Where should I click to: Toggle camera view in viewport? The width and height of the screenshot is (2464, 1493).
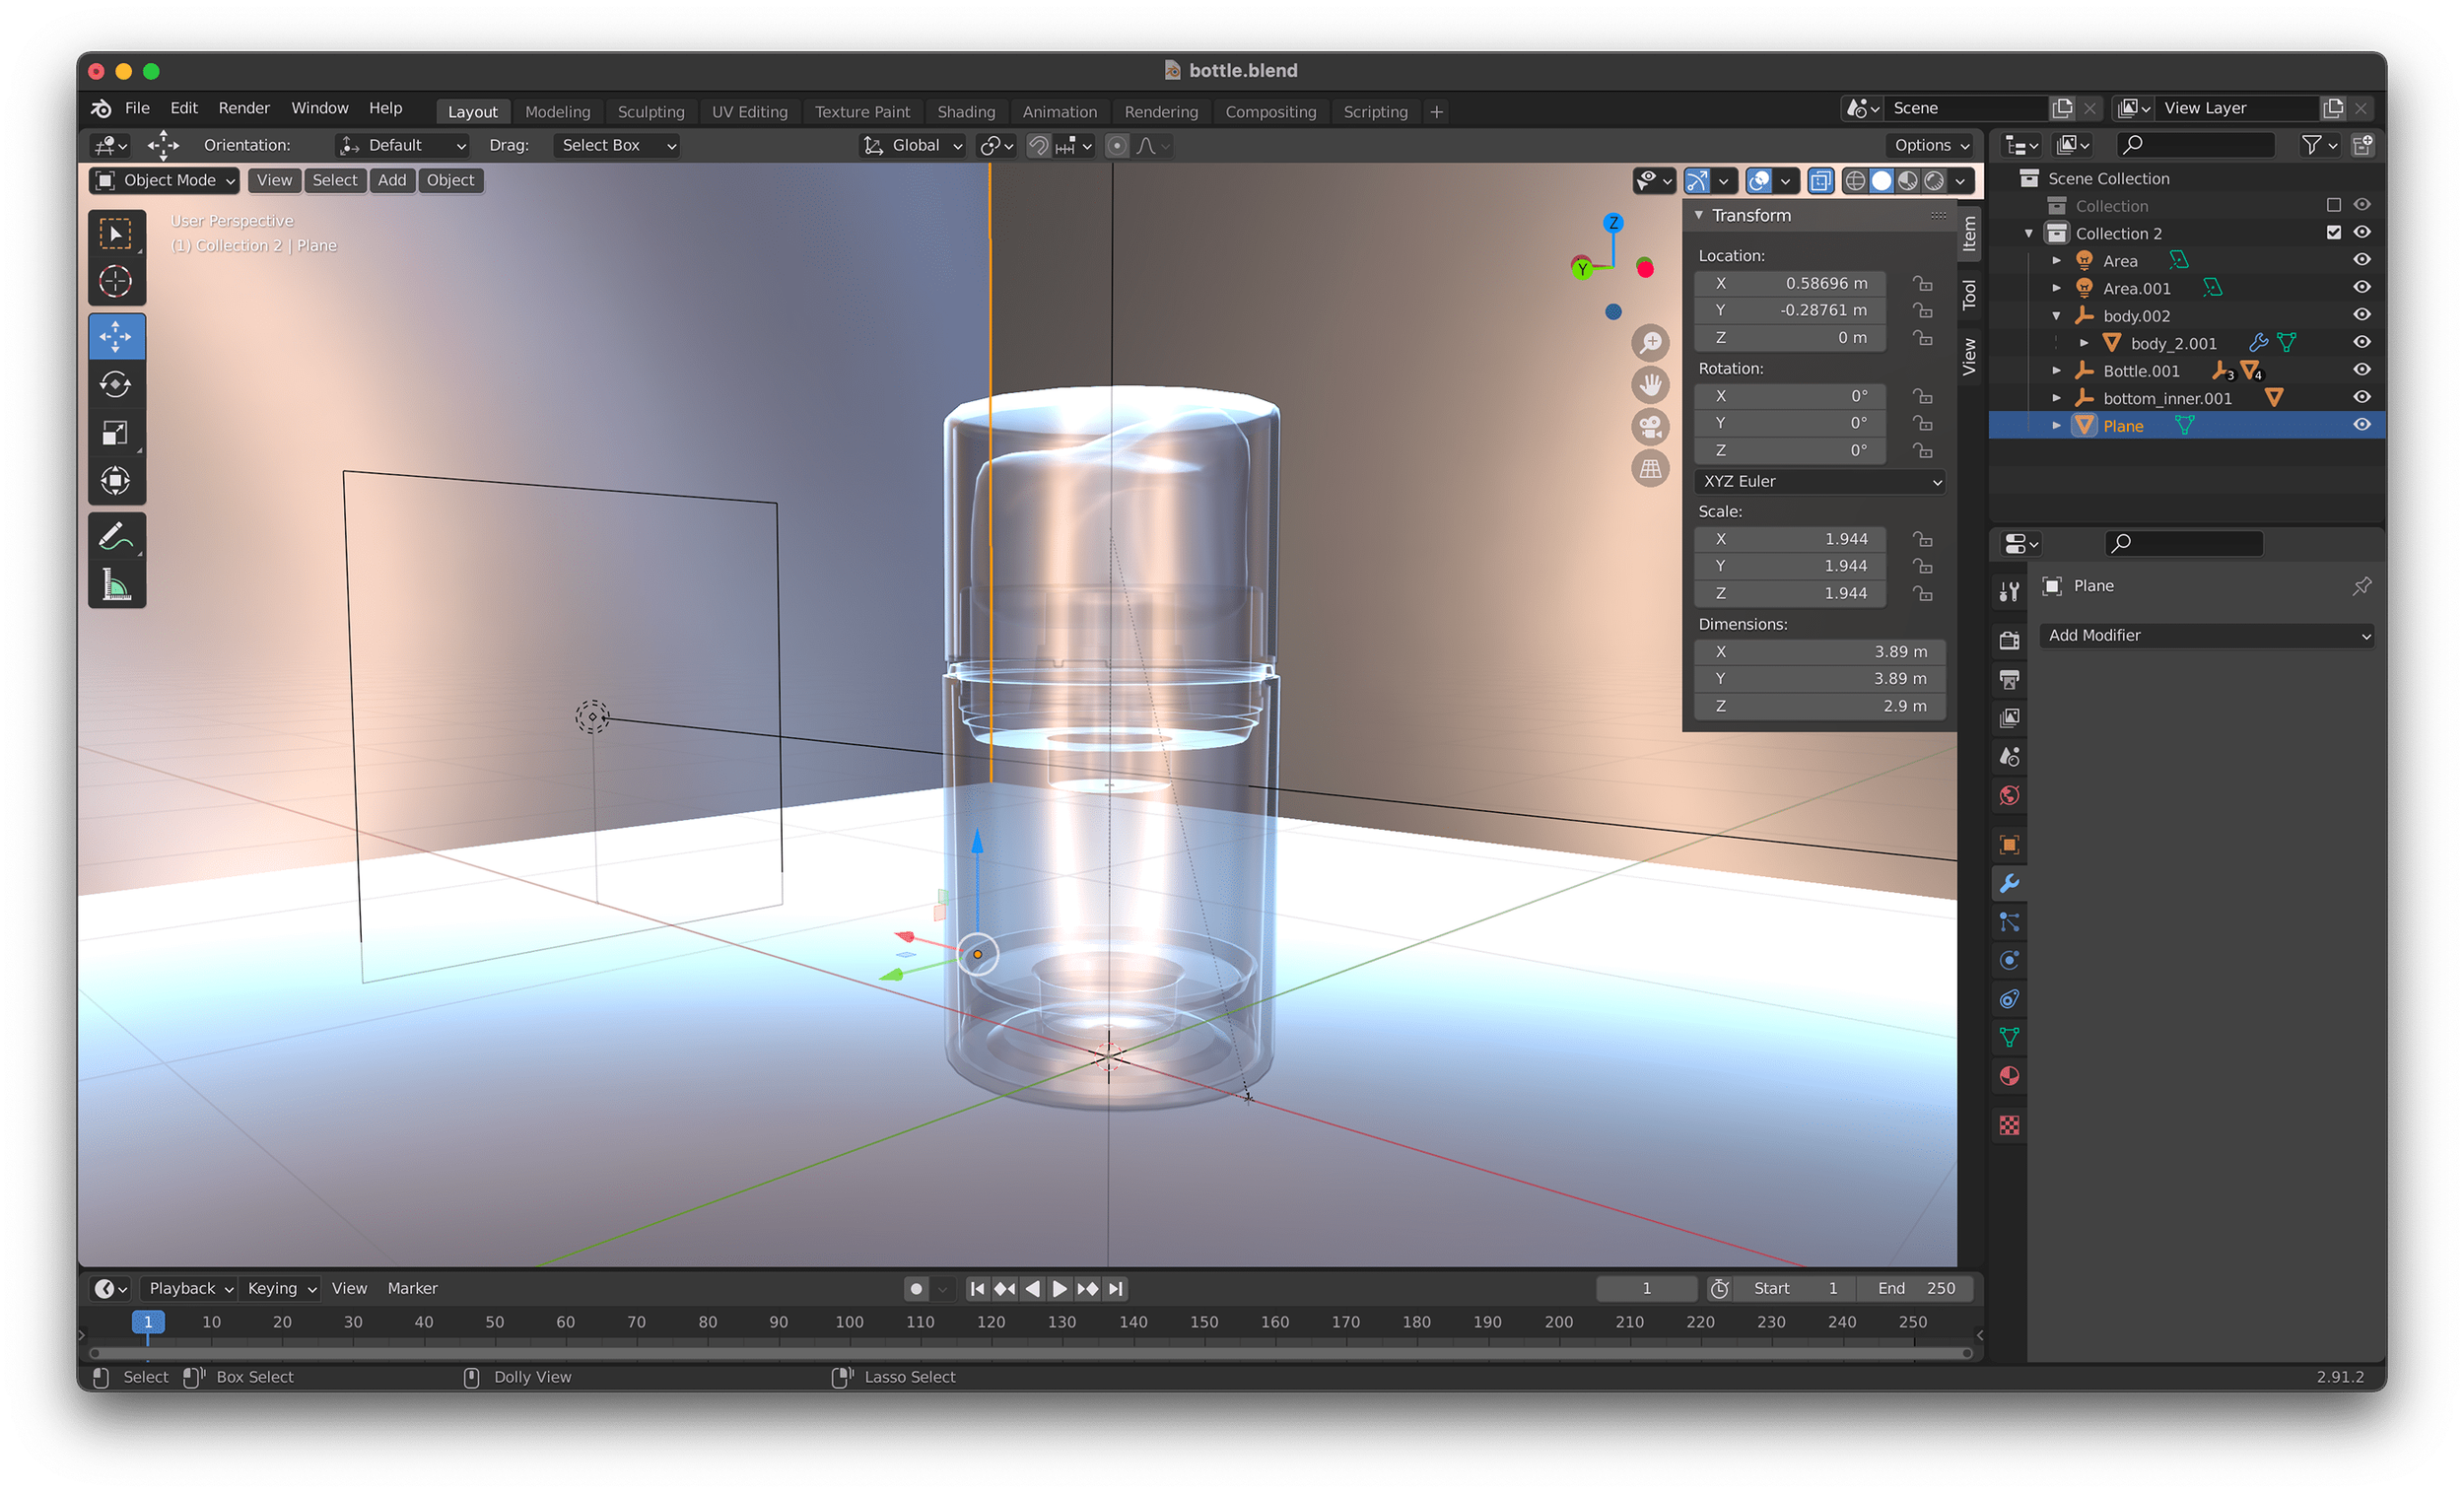(x=1650, y=427)
